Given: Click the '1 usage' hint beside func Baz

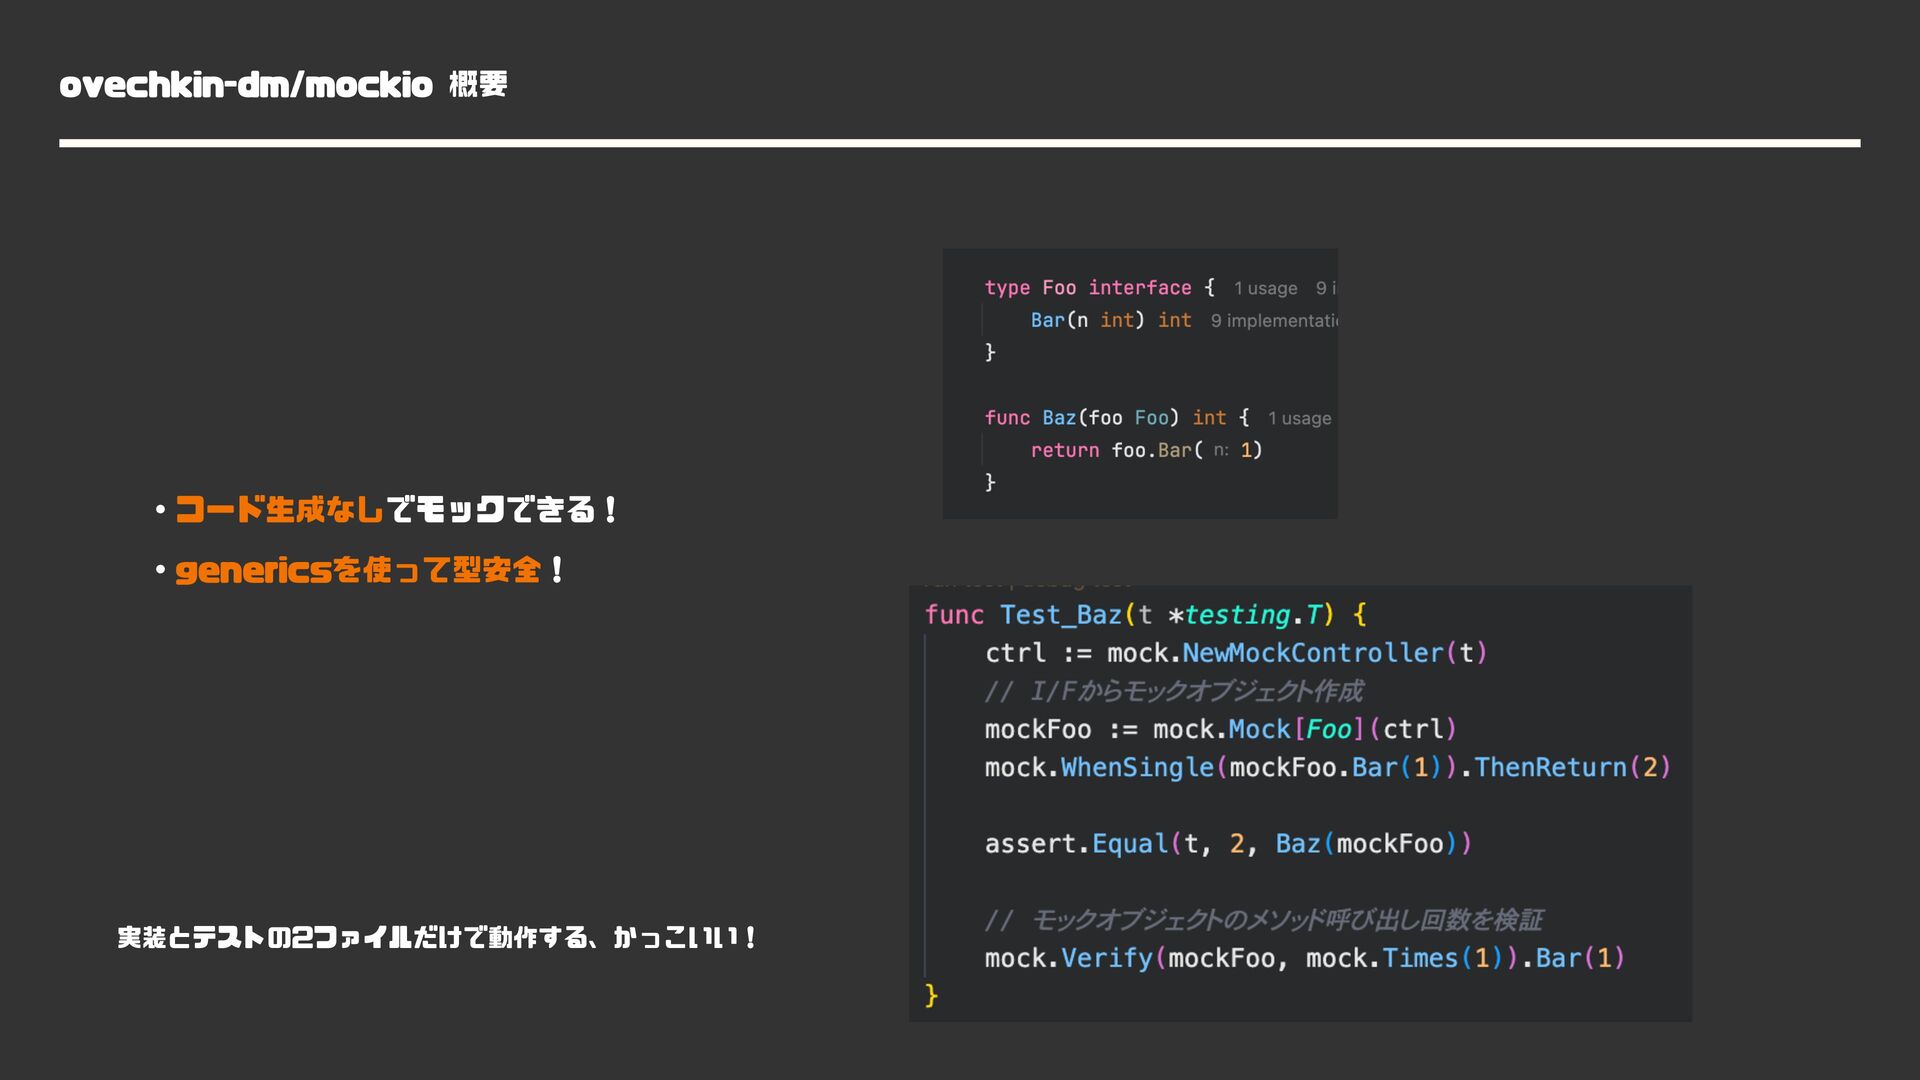Looking at the screenshot, I should pyautogui.click(x=1299, y=418).
